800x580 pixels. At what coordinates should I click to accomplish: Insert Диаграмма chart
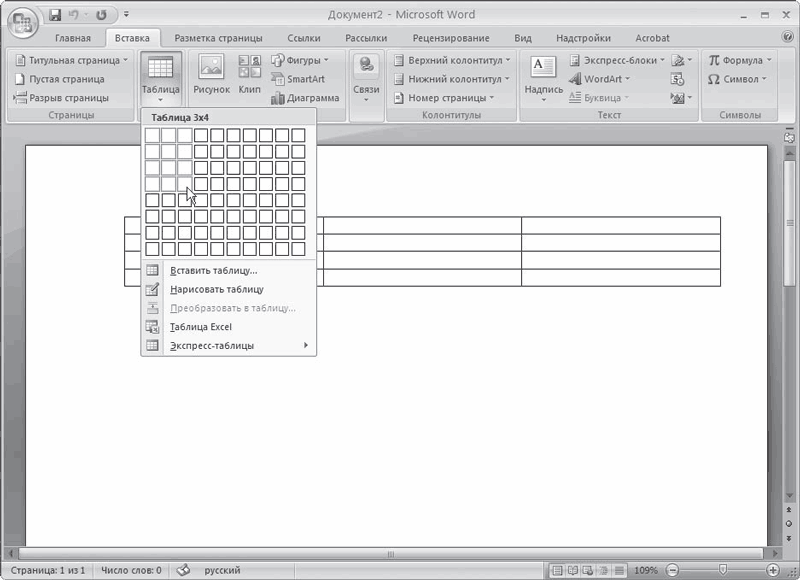[305, 98]
